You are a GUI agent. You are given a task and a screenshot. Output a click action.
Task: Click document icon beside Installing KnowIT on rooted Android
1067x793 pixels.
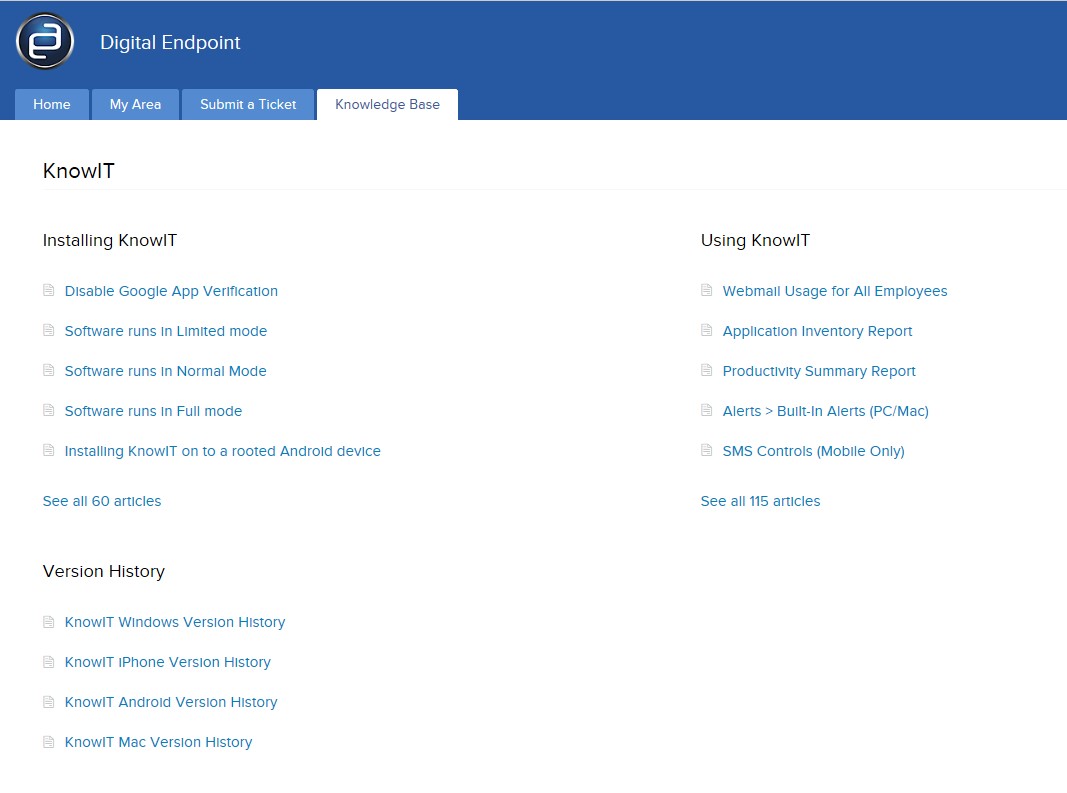[48, 451]
